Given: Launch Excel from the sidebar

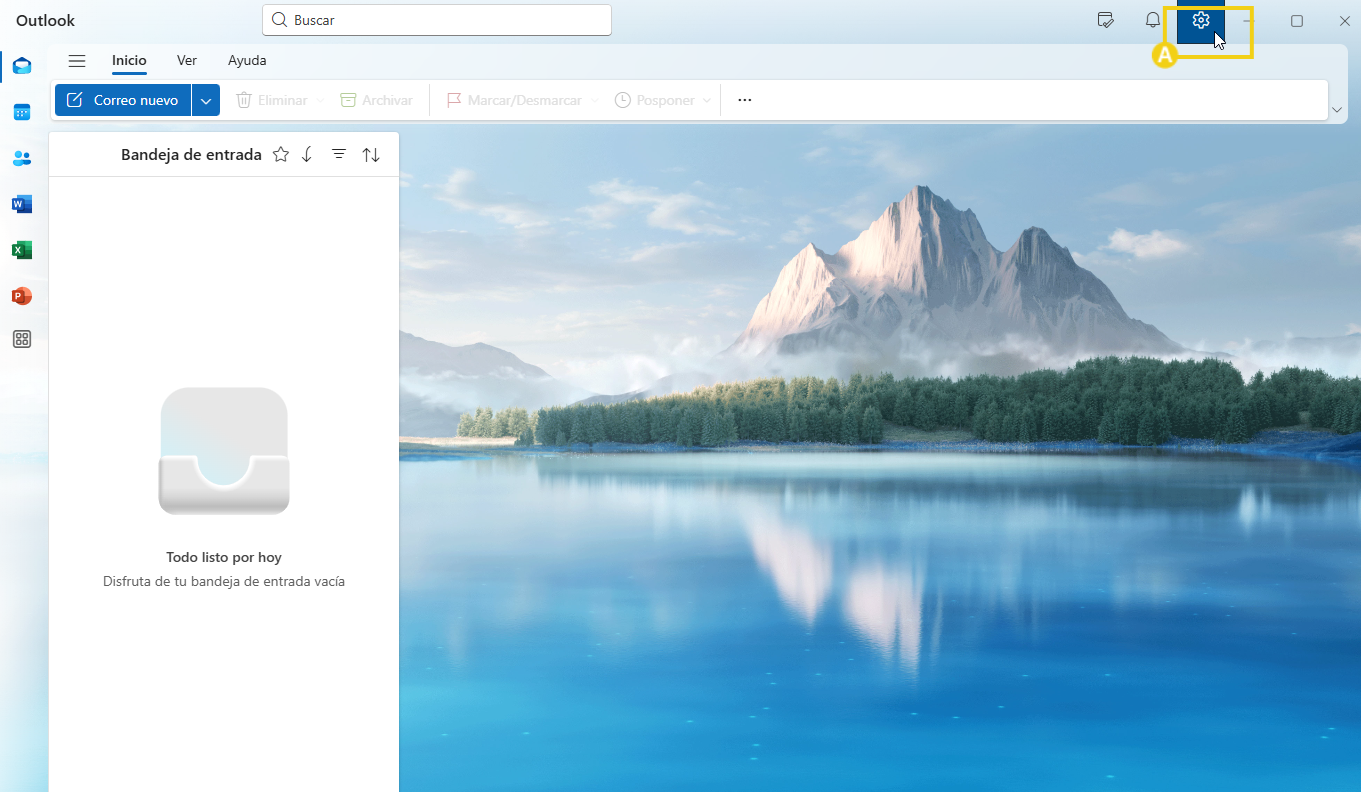Looking at the screenshot, I should [22, 250].
